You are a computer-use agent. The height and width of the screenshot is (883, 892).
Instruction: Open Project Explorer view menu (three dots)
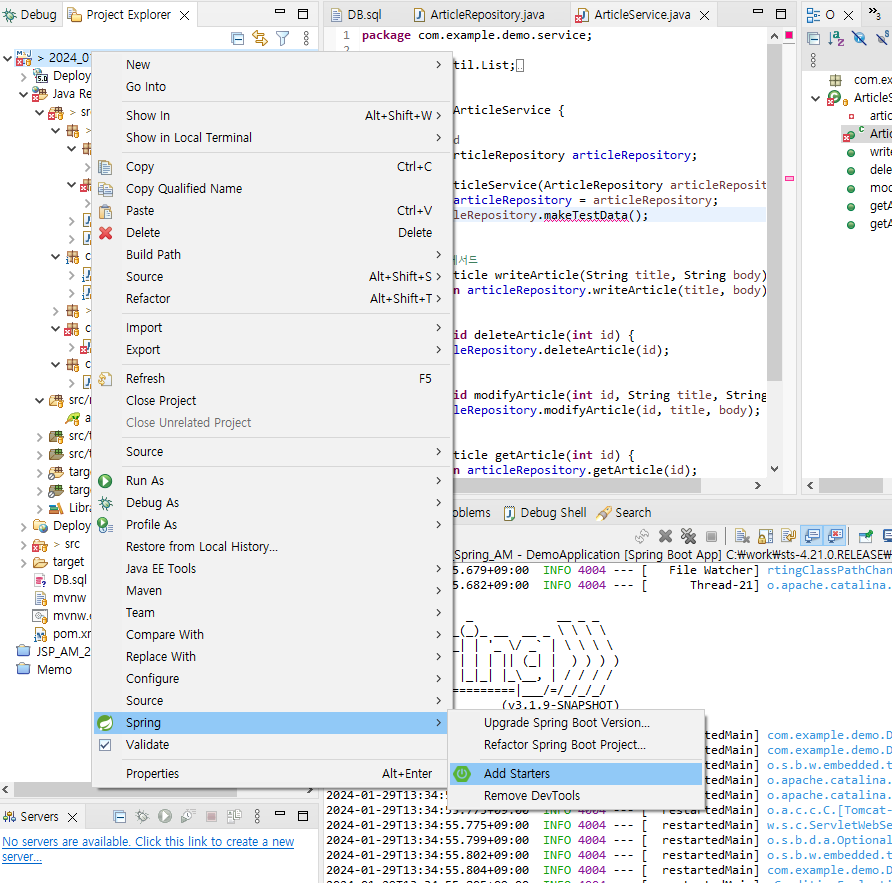[306, 39]
